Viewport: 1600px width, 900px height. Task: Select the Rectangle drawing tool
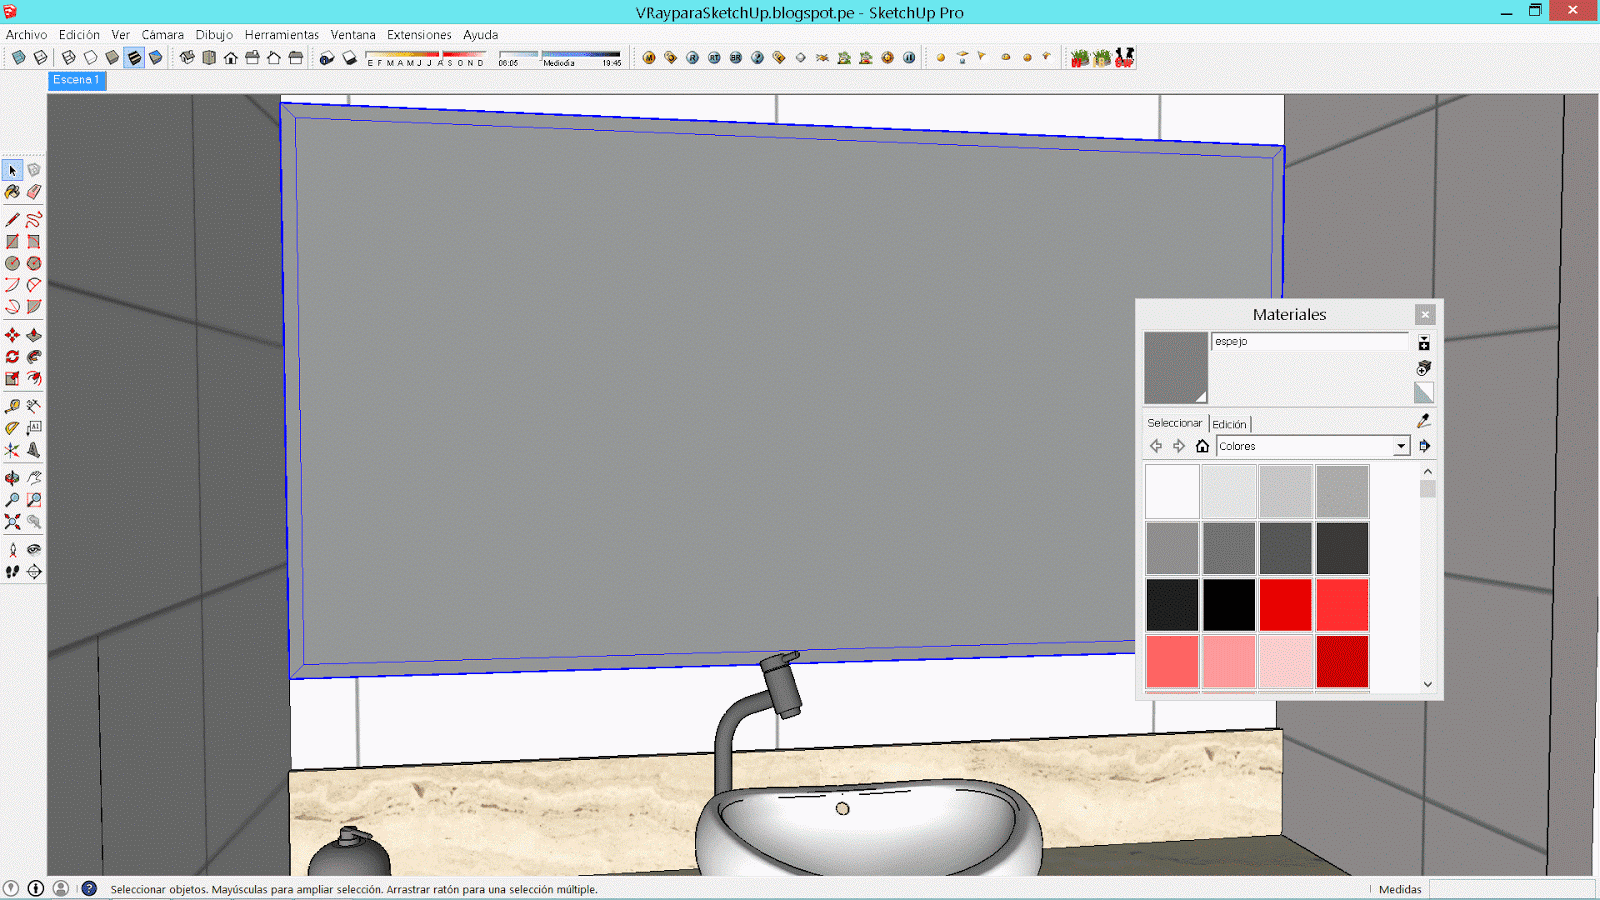[x=13, y=241]
